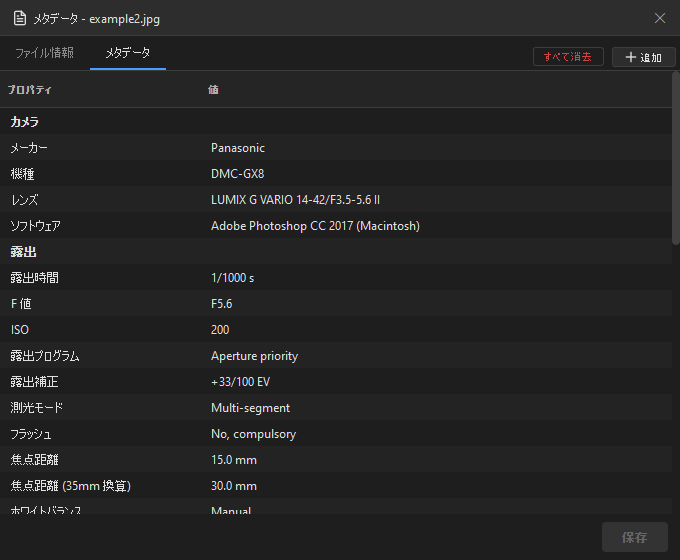Click the +33/100 EV value
The width and height of the screenshot is (680, 560).
pos(241,382)
